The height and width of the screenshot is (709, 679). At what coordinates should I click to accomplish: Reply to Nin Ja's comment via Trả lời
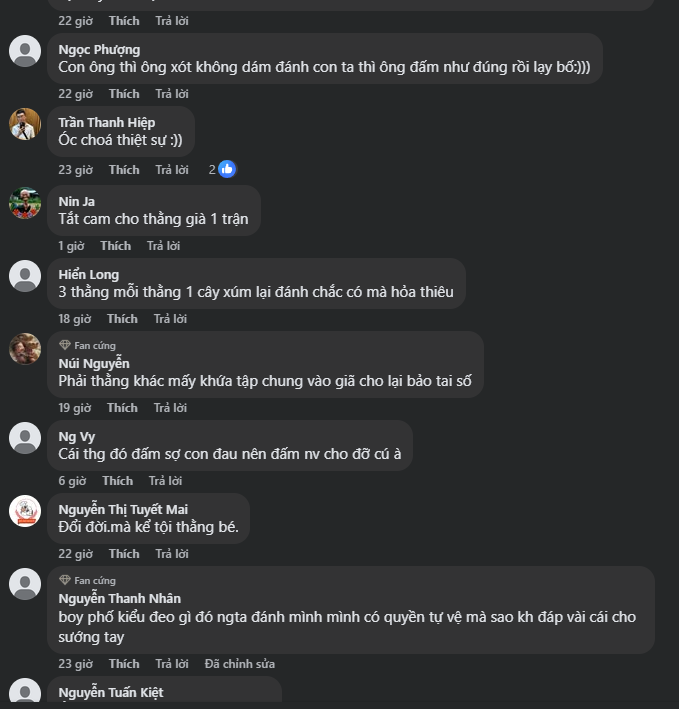coord(164,246)
